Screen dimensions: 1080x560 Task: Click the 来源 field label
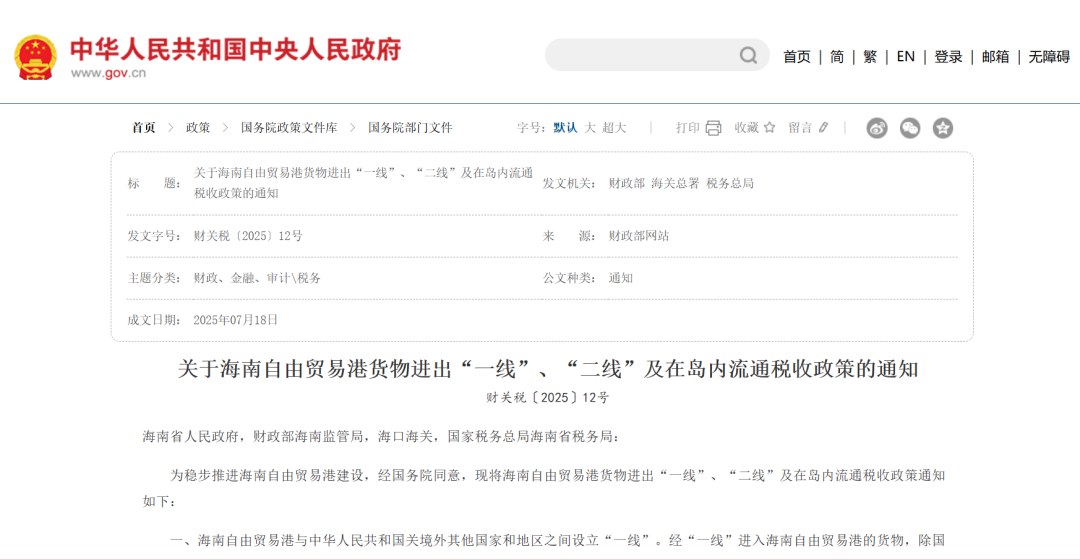(x=569, y=236)
